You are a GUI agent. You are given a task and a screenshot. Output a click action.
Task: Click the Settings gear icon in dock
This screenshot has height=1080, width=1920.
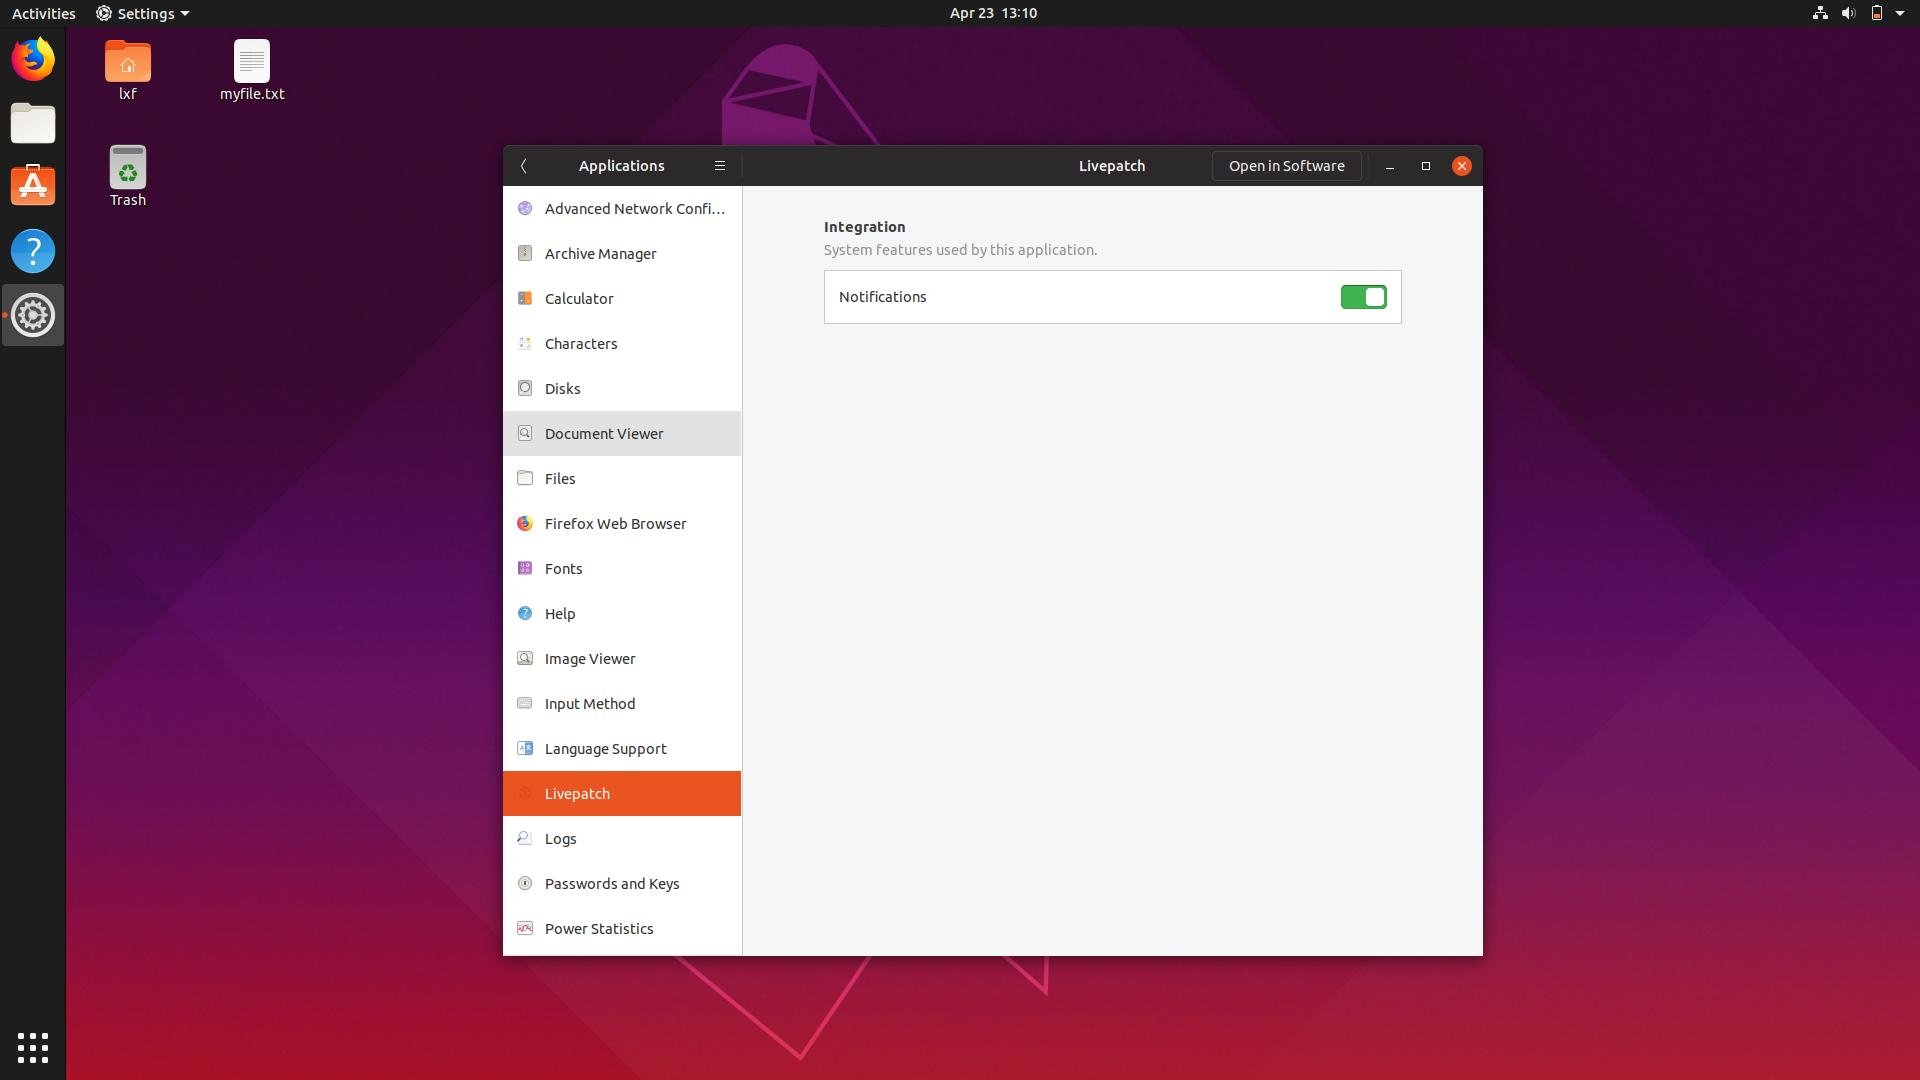[x=33, y=314]
